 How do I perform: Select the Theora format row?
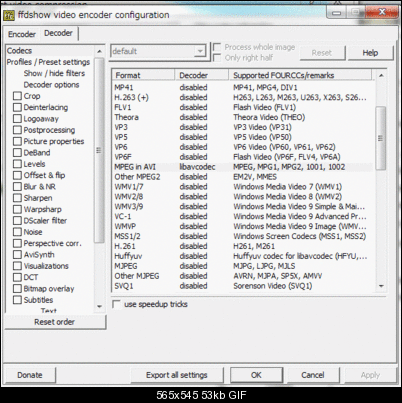242,117
